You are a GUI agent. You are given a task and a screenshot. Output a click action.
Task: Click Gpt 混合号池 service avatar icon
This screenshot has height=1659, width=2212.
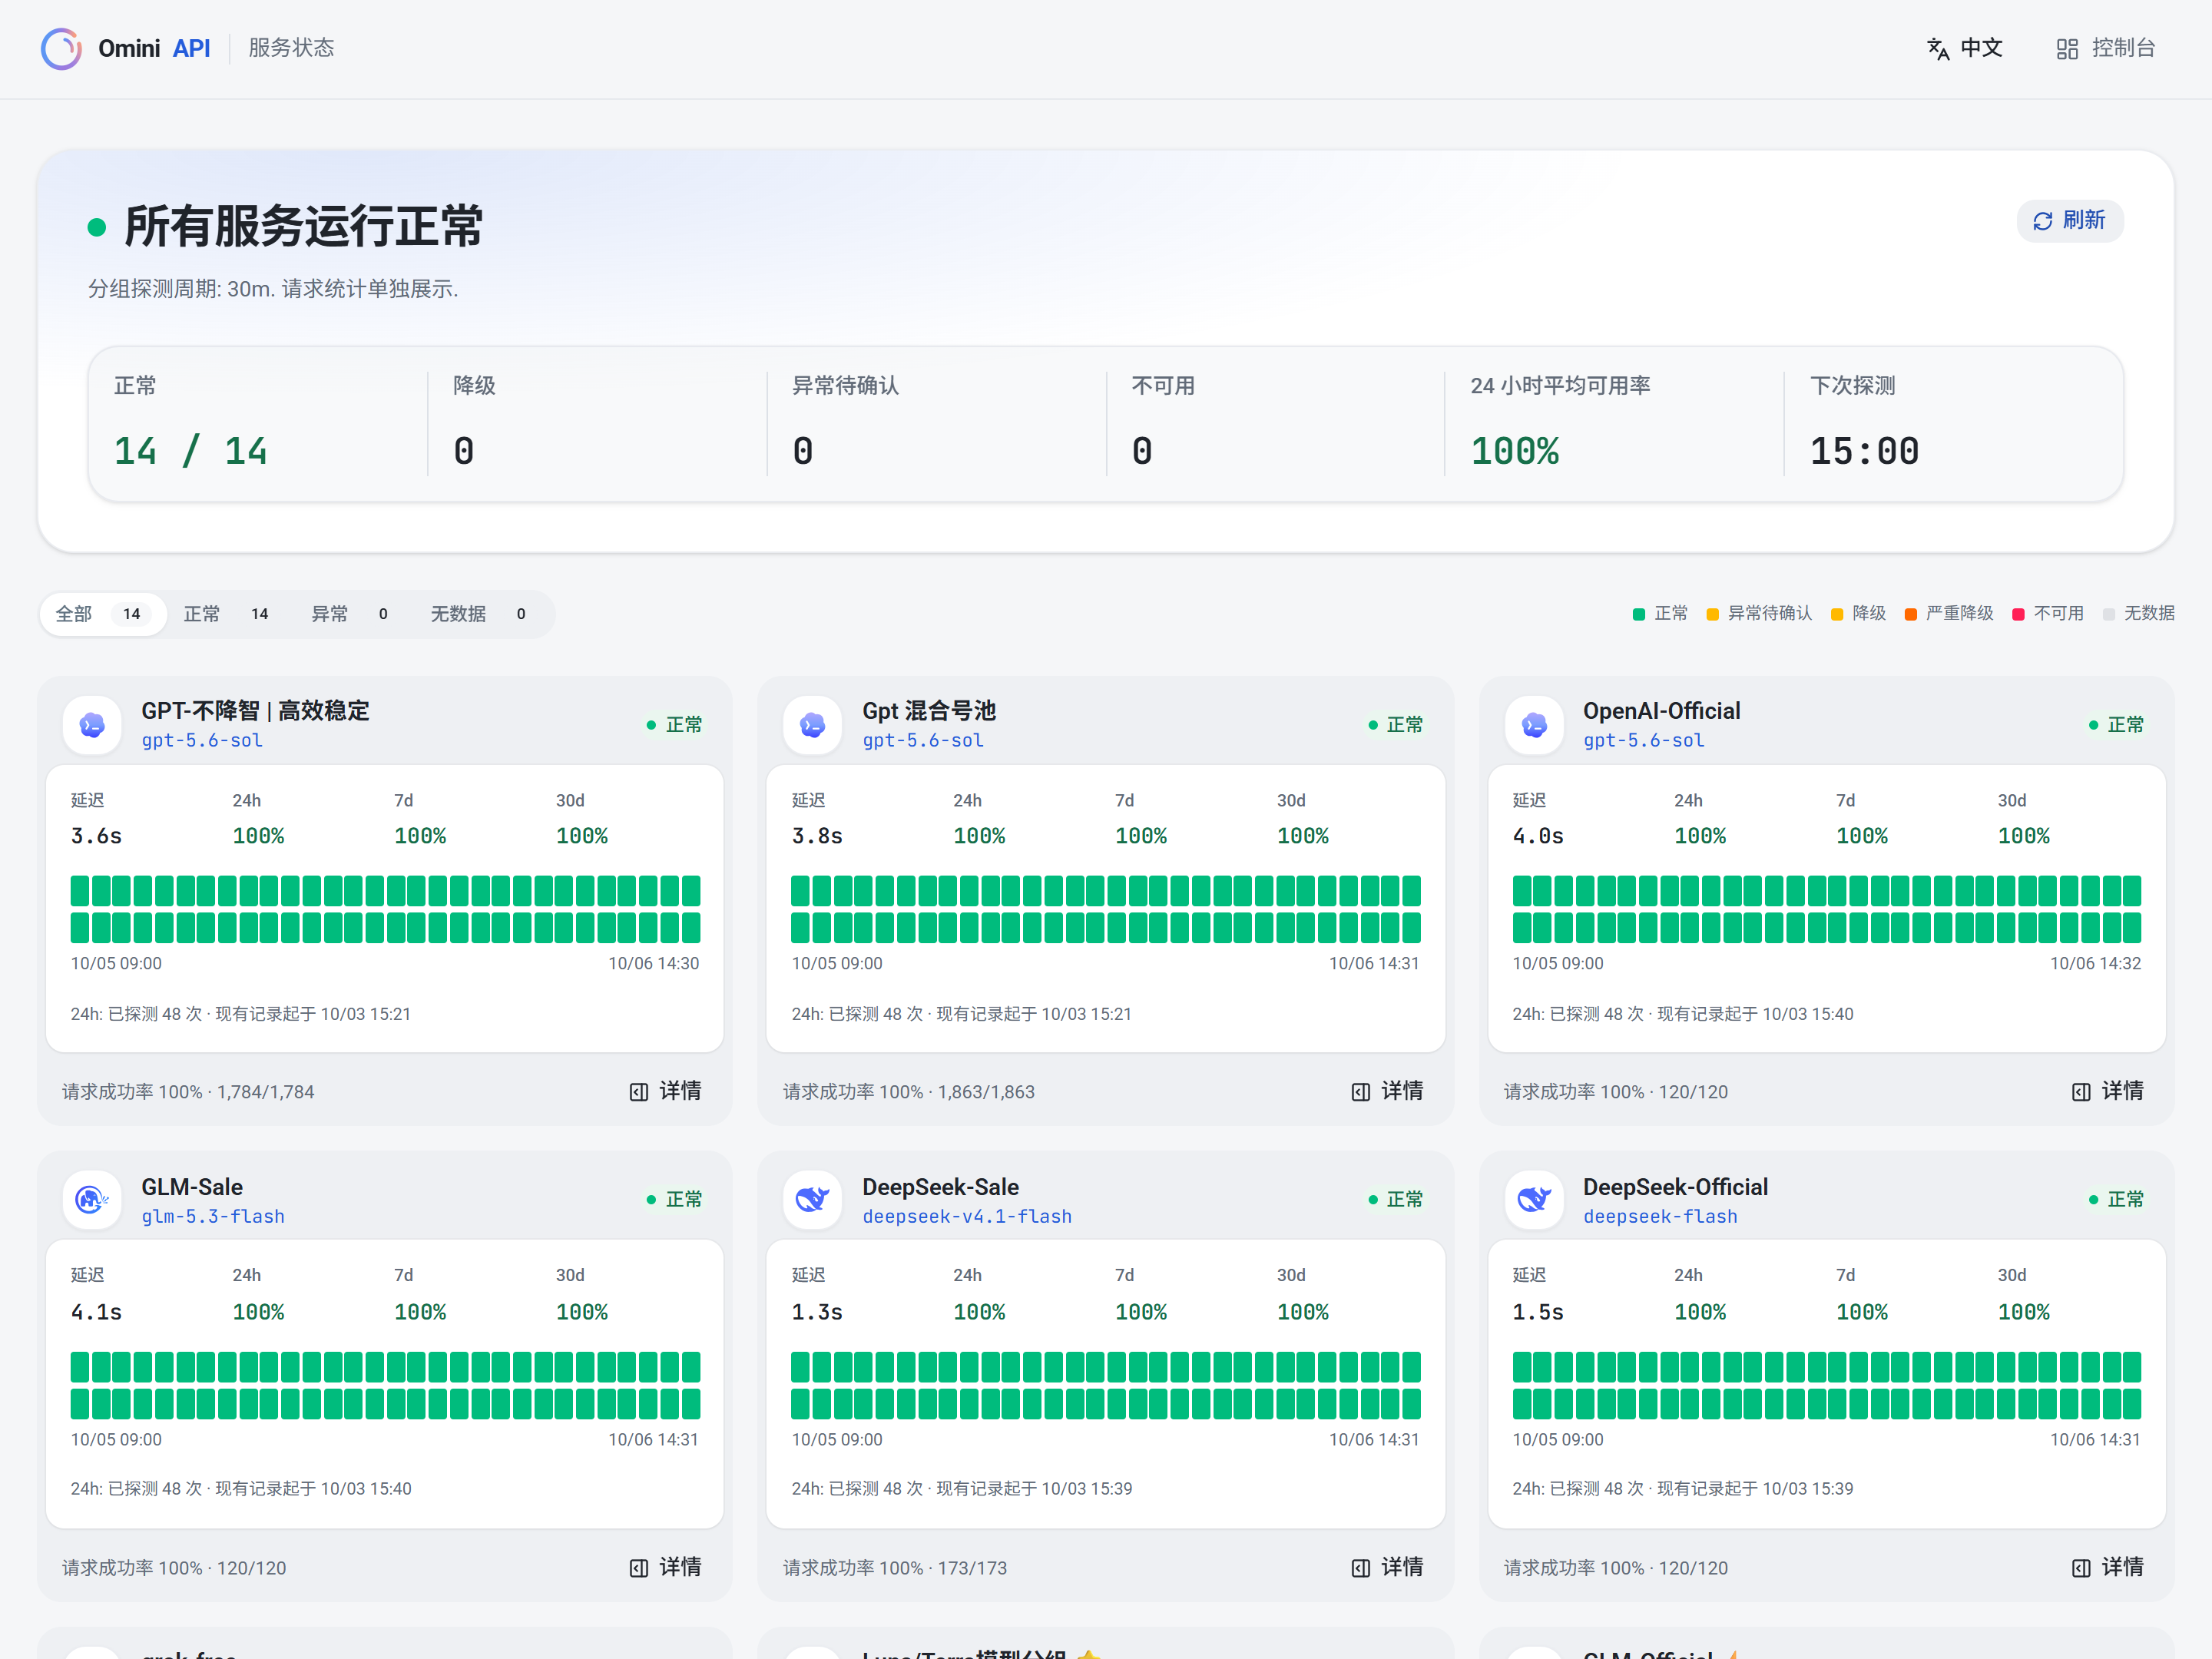[x=813, y=725]
